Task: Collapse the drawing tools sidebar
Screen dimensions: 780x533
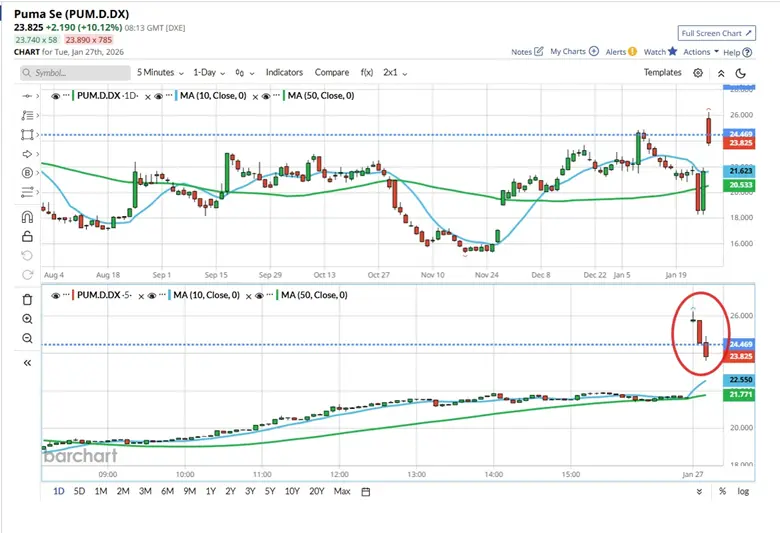Action: click(x=27, y=363)
